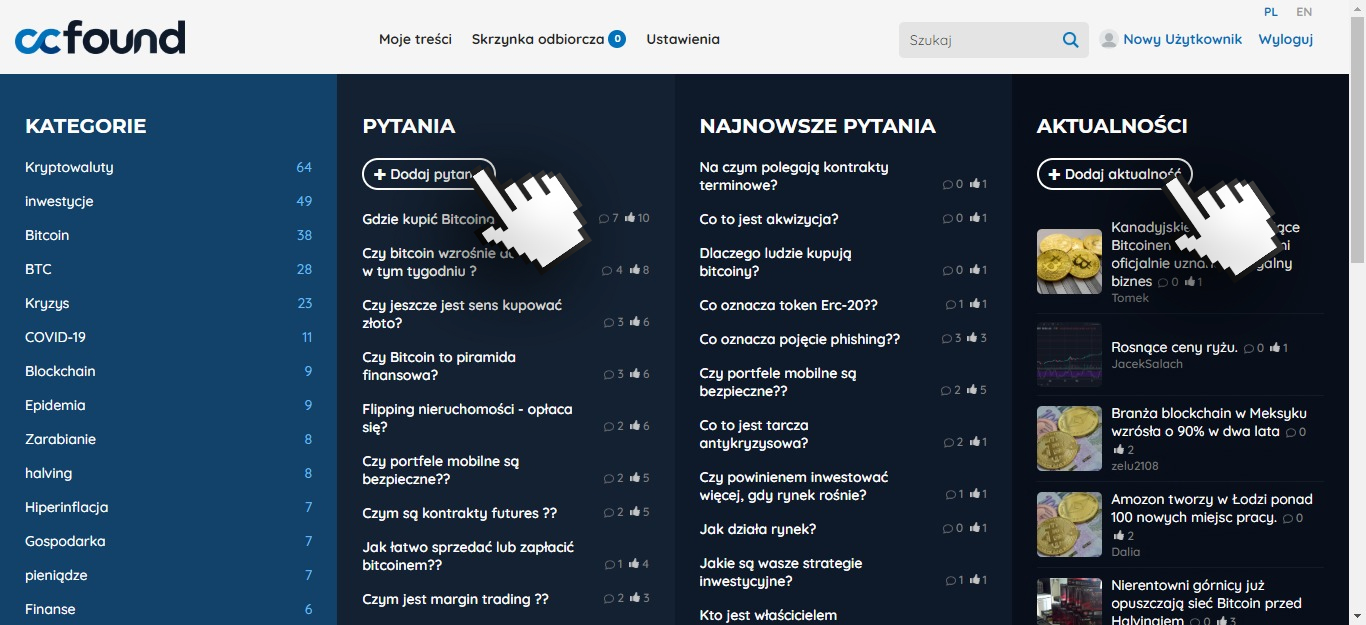Click the Wyloguj link
Image resolution: width=1366 pixels, height=625 pixels.
coord(1285,39)
